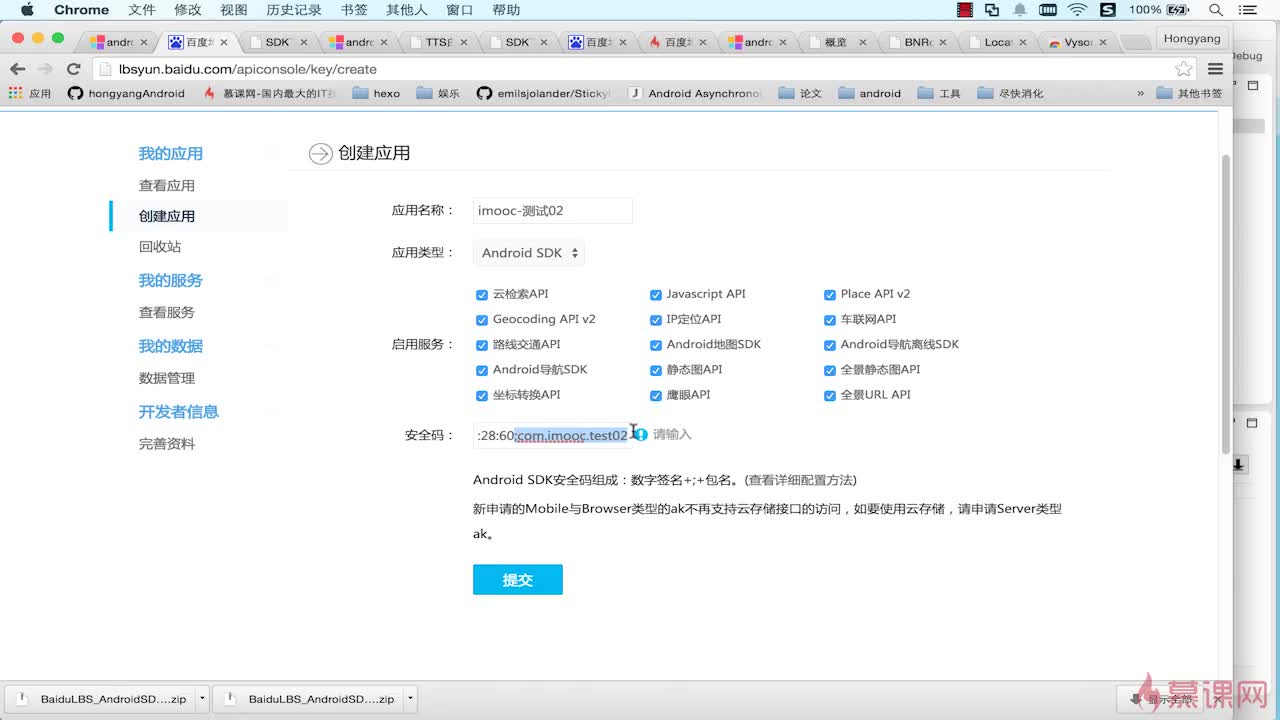The height and width of the screenshot is (720, 1280).
Task: Open the emilsjolander/Sticky bookmark
Action: coord(543,93)
